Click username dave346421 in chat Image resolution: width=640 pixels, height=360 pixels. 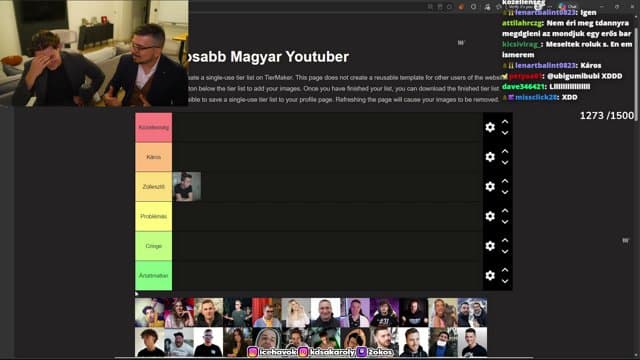coord(523,87)
